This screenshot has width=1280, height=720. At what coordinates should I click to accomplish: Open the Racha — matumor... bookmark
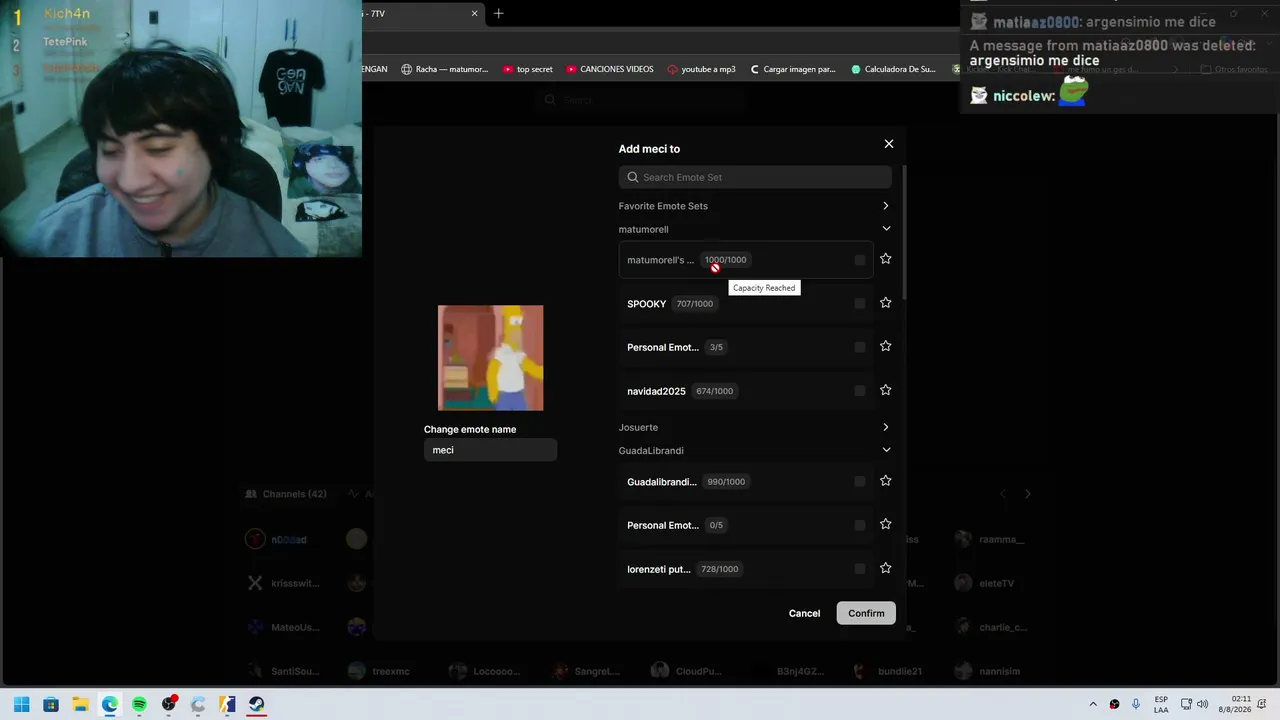445,69
